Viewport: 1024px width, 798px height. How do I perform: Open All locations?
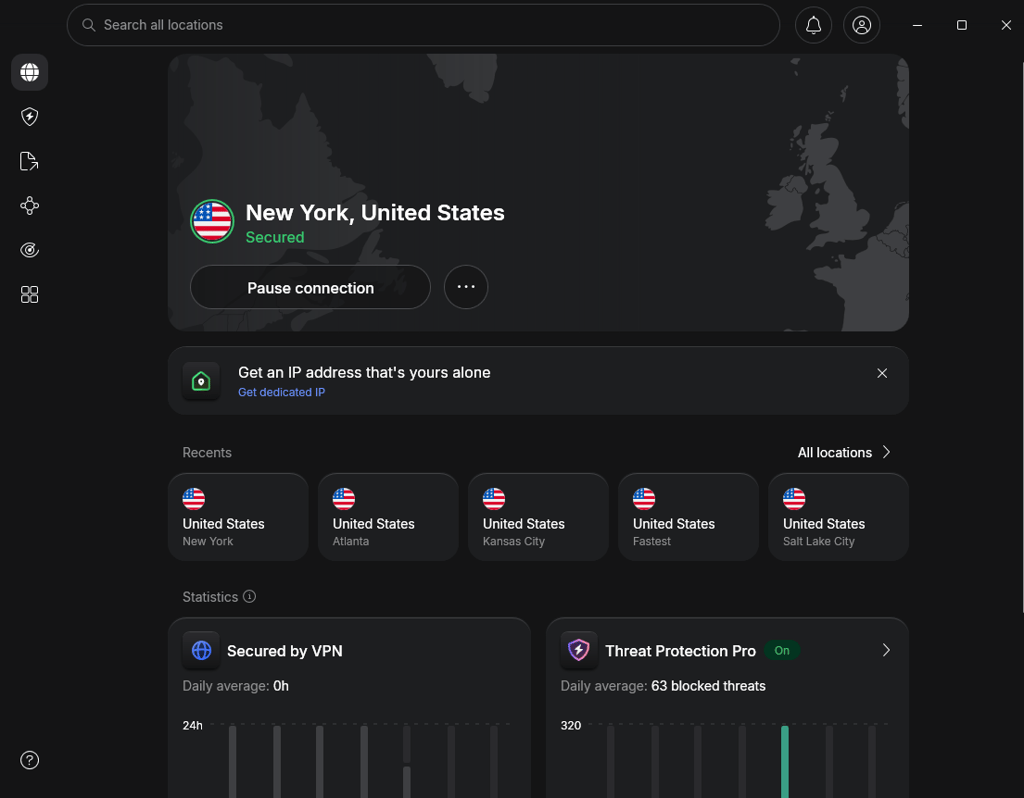tap(835, 453)
